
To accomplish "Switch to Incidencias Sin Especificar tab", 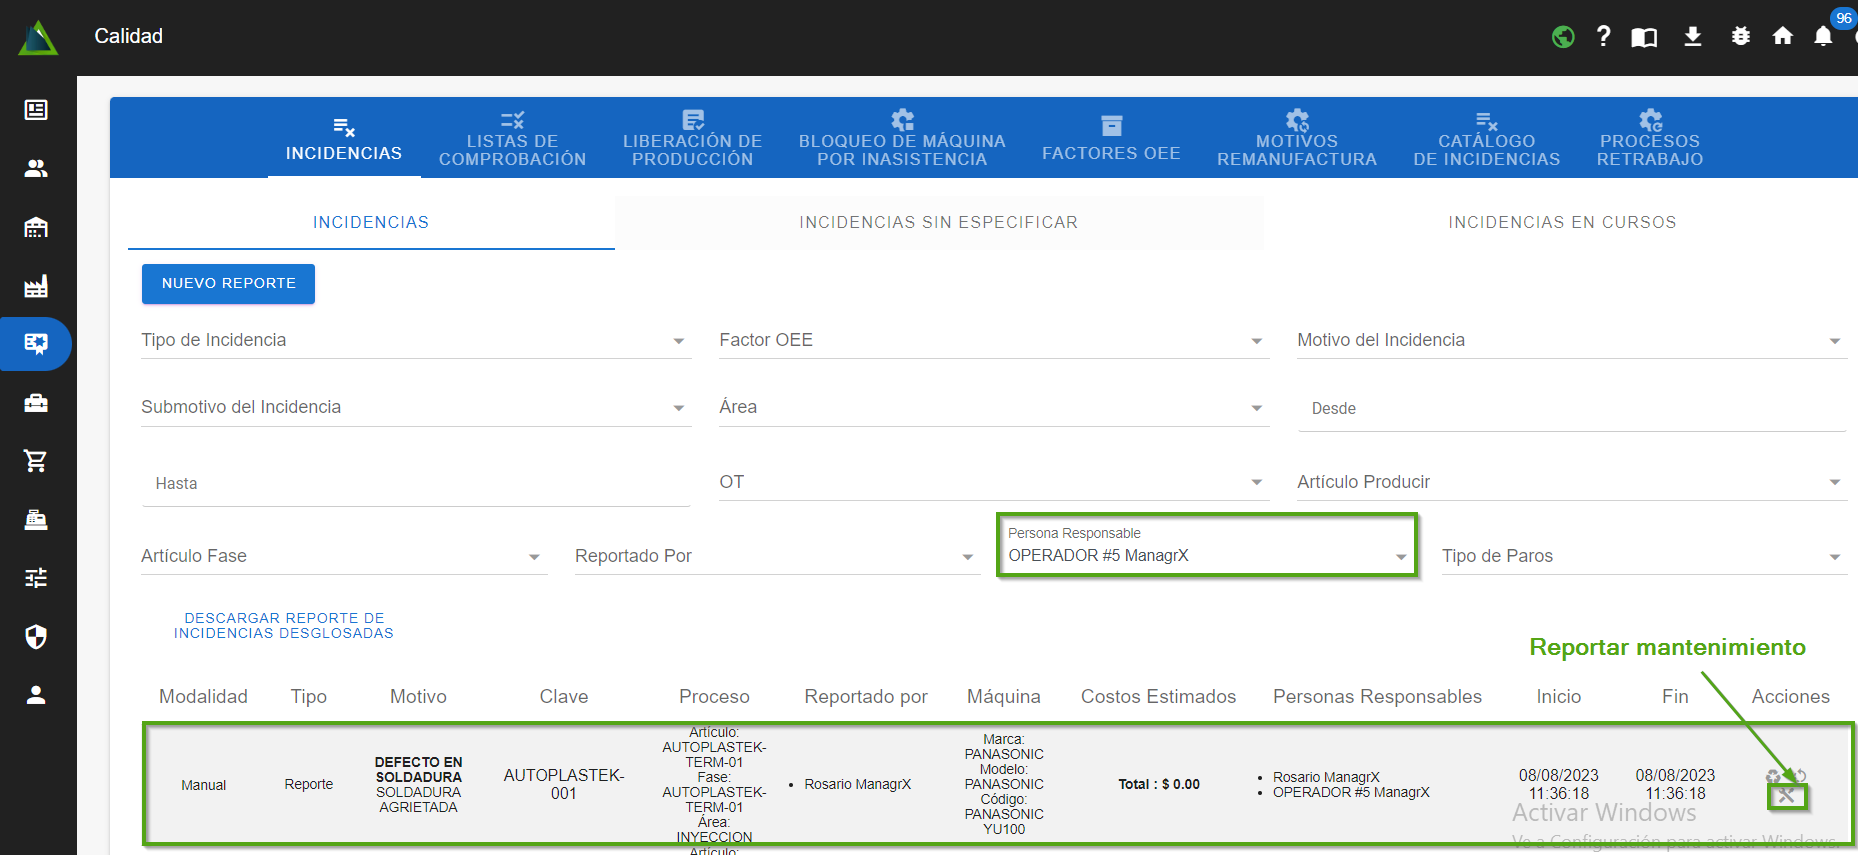I will tap(938, 222).
